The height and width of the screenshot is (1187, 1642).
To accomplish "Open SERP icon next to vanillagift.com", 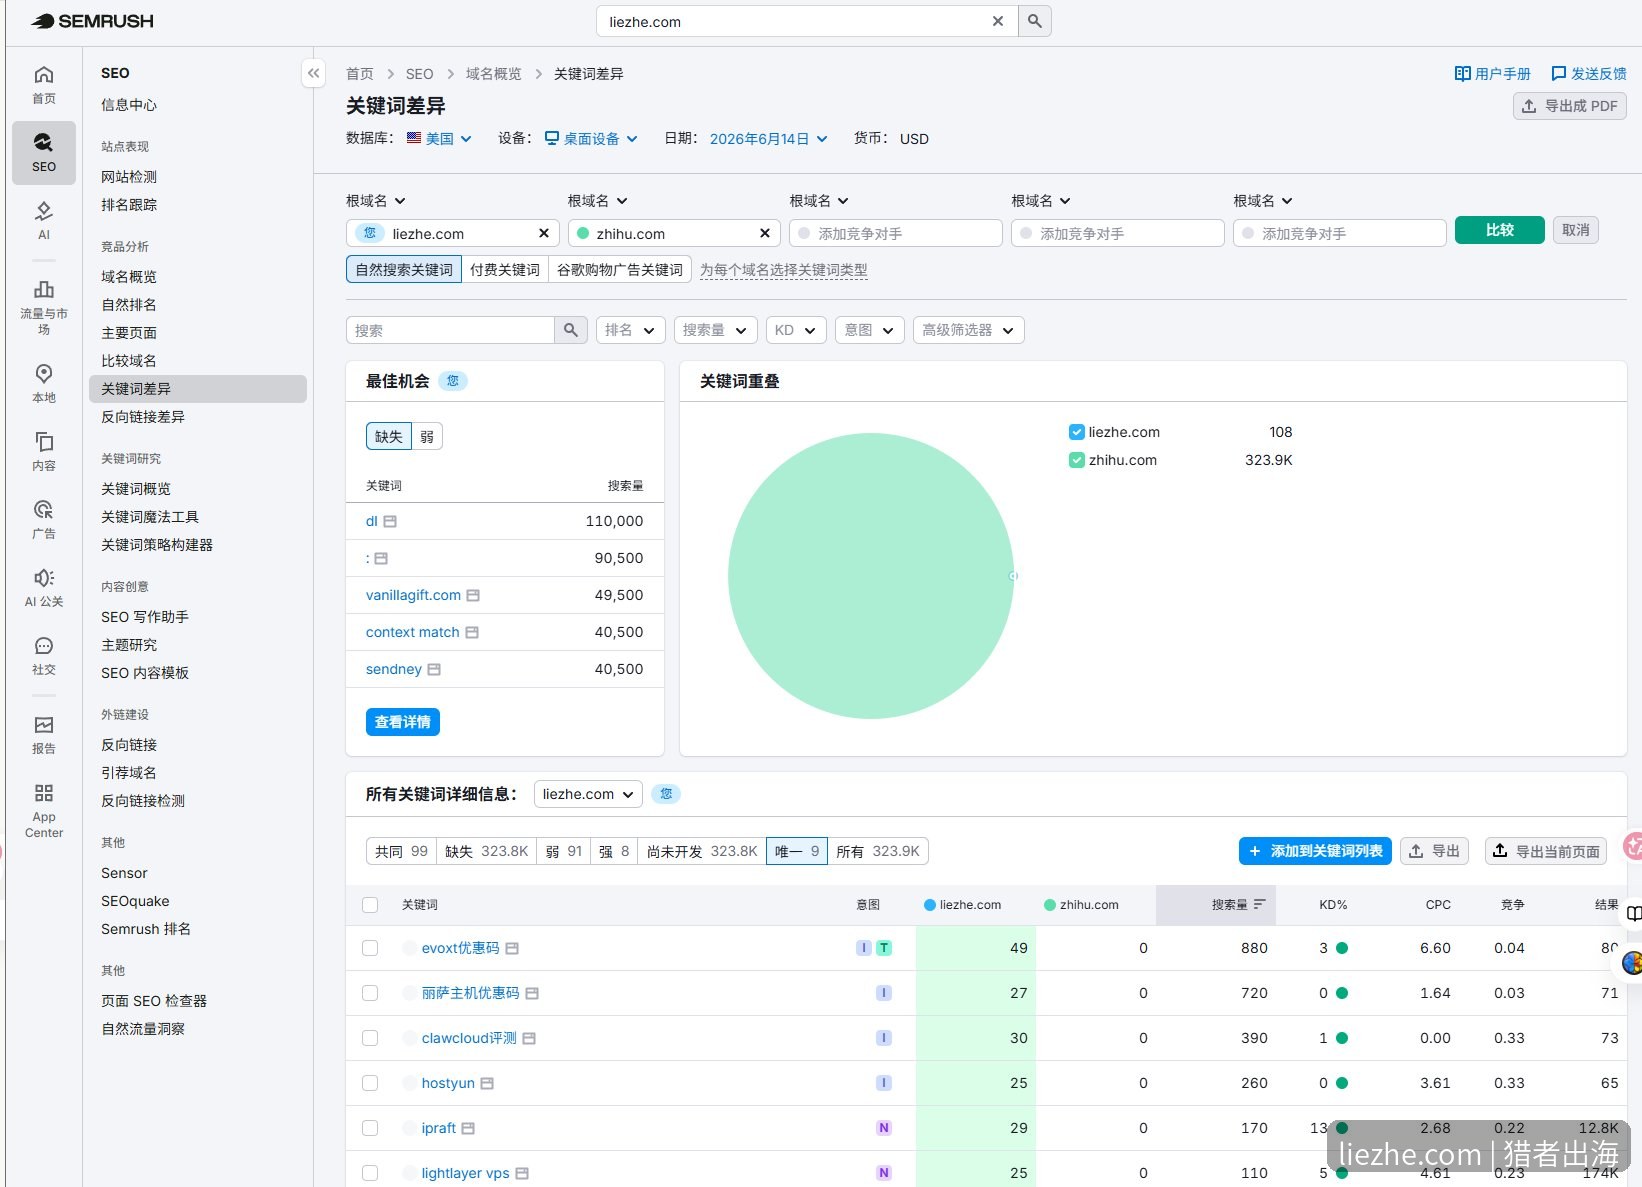I will pyautogui.click(x=473, y=595).
